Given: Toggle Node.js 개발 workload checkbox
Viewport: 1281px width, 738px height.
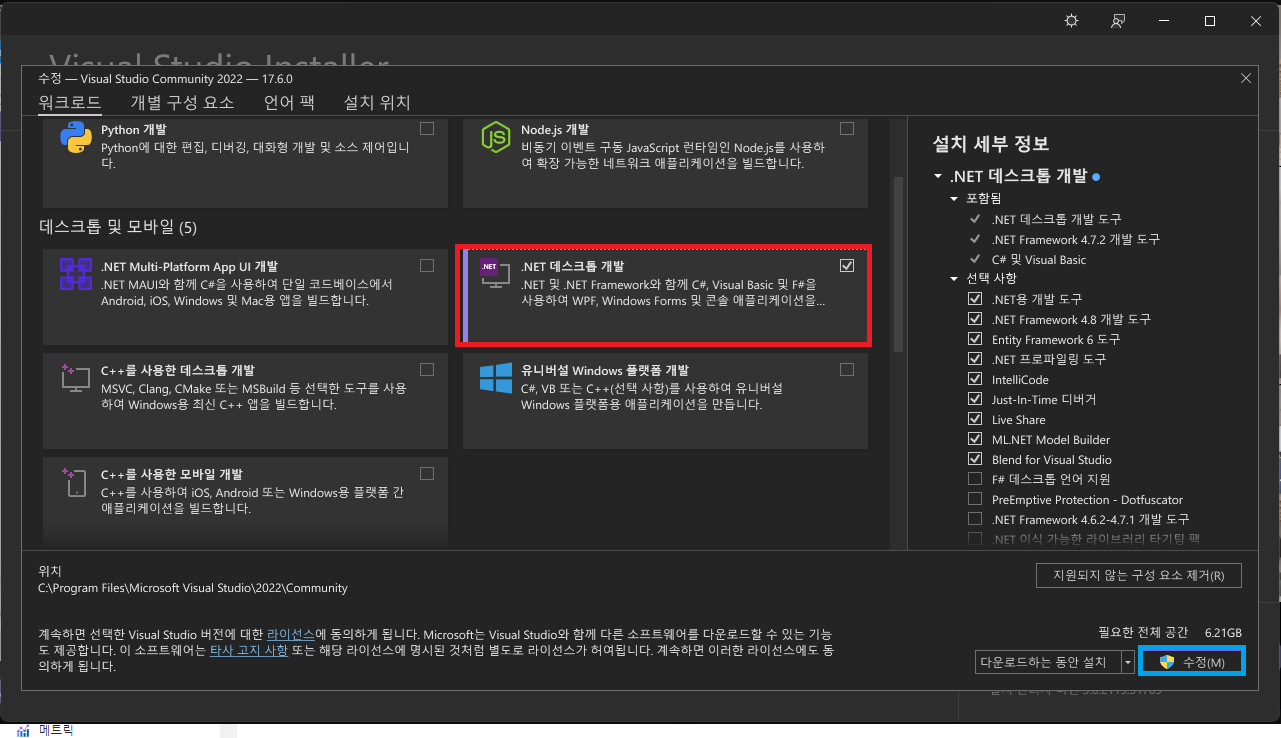Looking at the screenshot, I should (847, 129).
